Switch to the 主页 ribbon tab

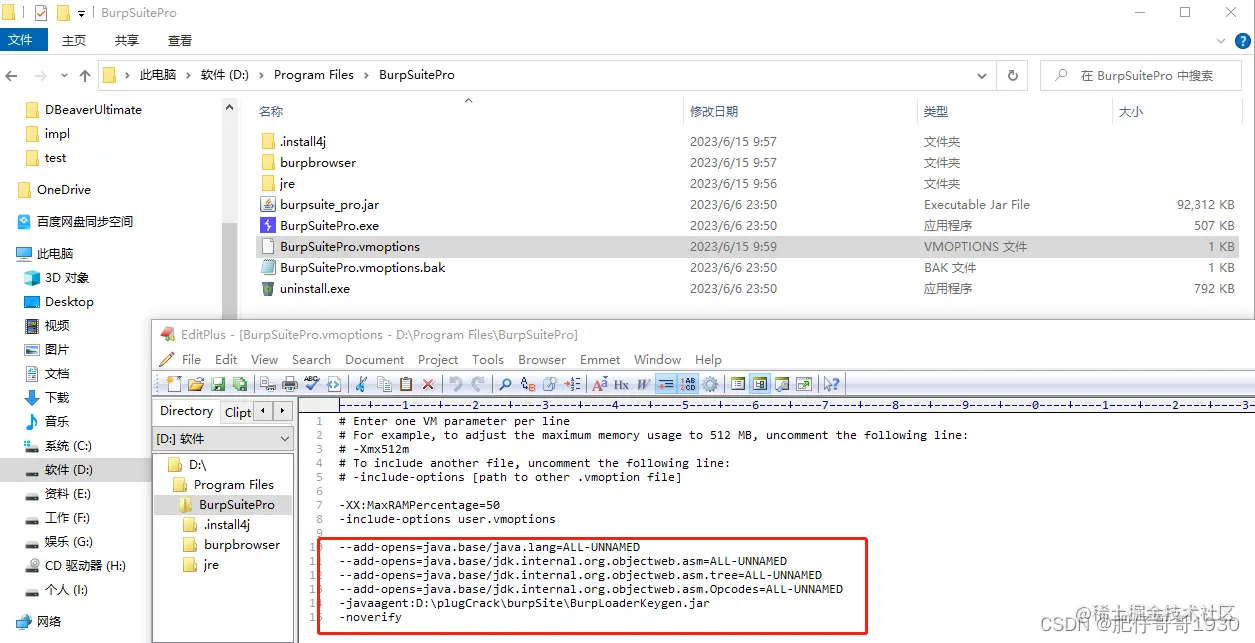(74, 40)
